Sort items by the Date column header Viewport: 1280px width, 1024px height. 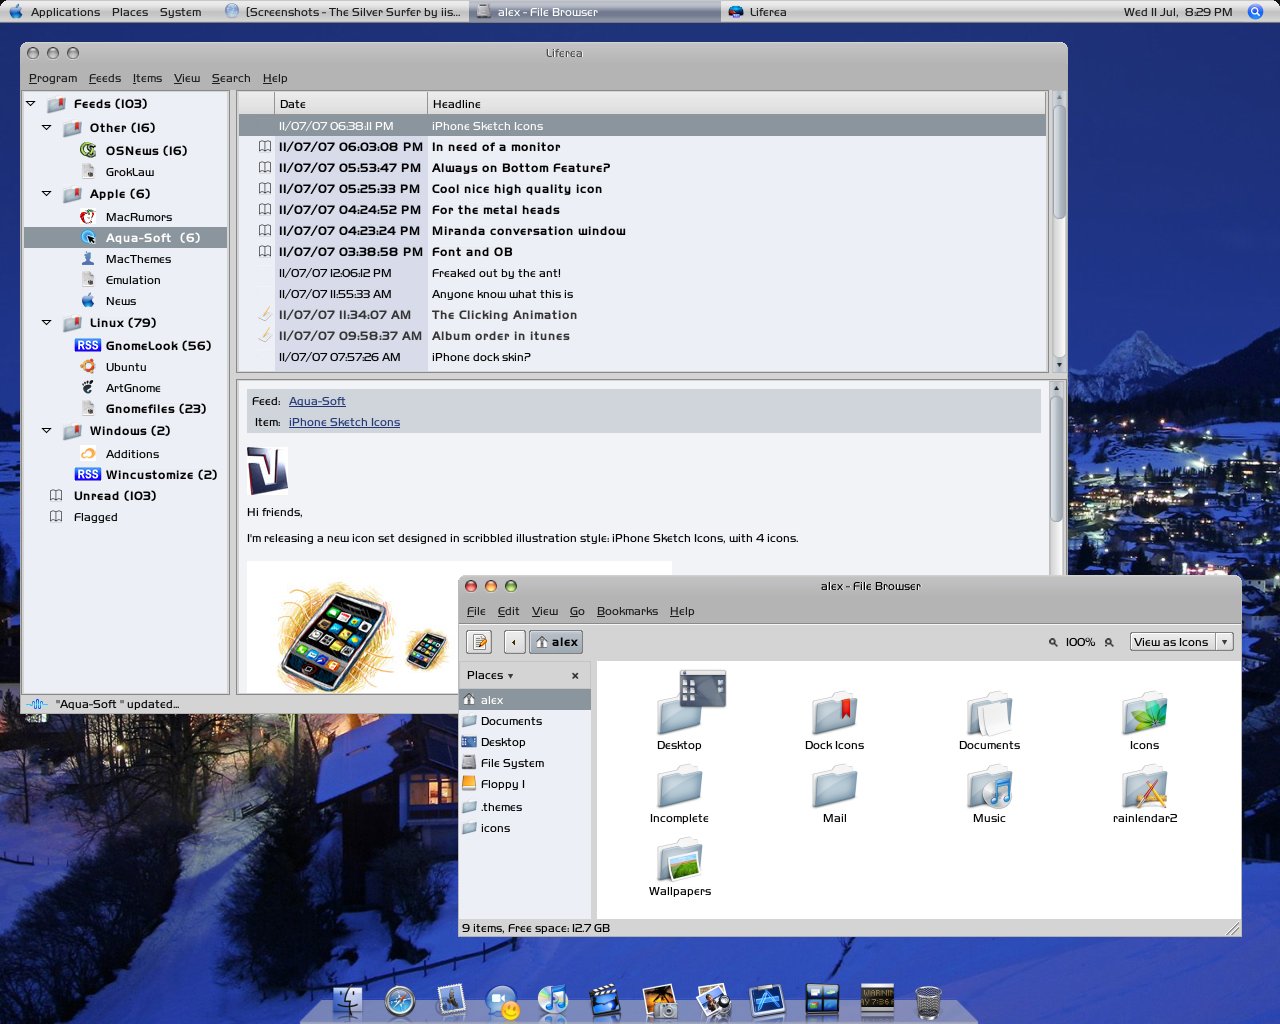(351, 104)
